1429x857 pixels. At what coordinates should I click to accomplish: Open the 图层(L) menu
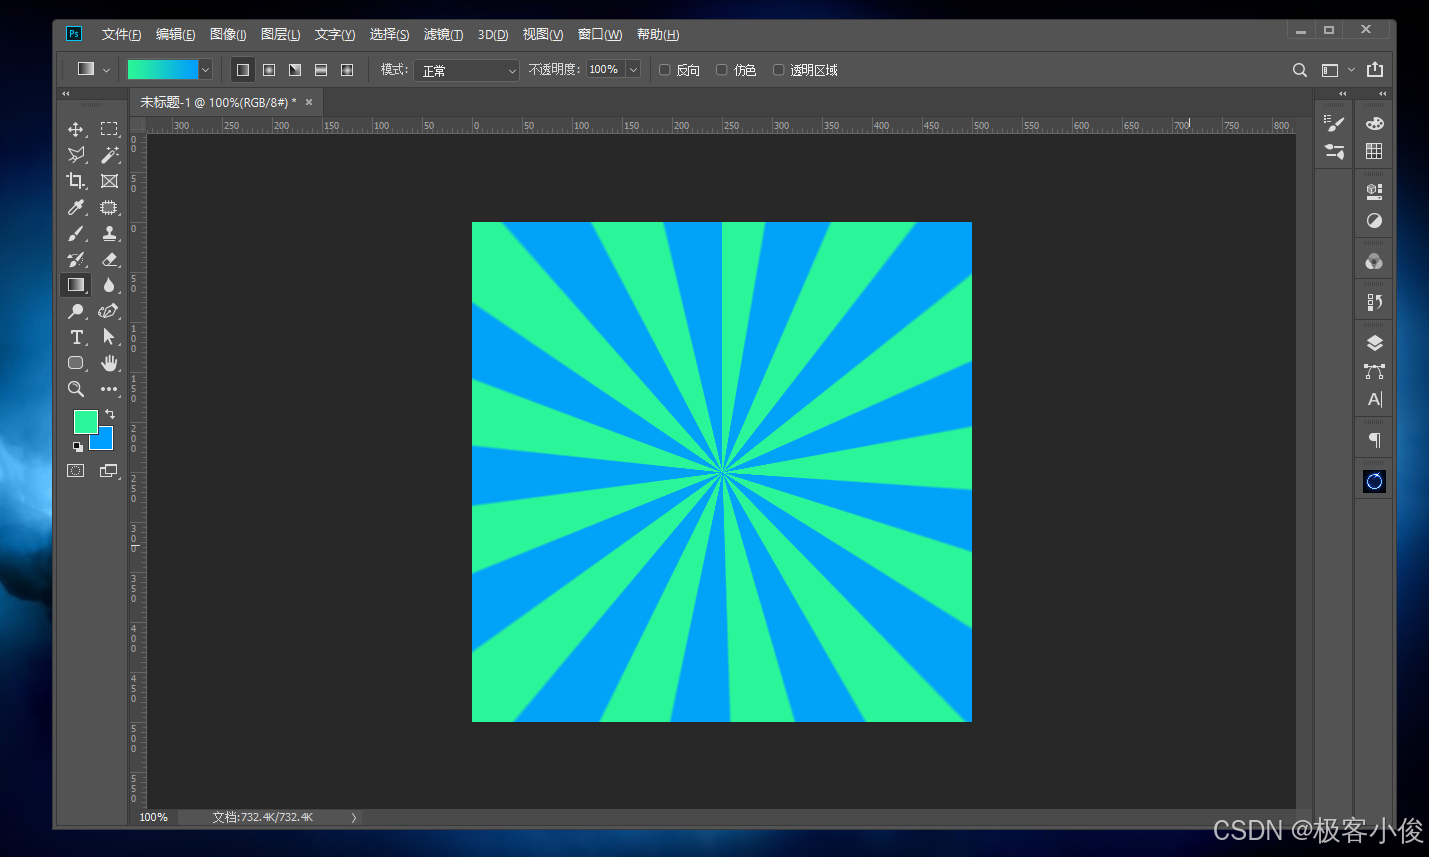(281, 34)
